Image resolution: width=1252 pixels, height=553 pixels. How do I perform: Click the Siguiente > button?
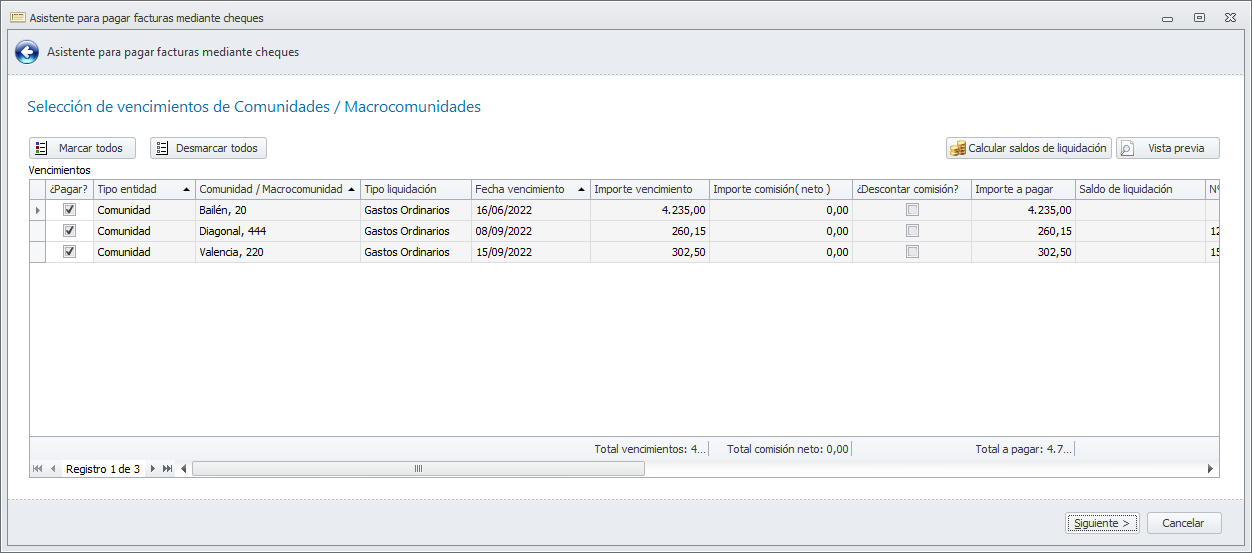(x=1102, y=523)
